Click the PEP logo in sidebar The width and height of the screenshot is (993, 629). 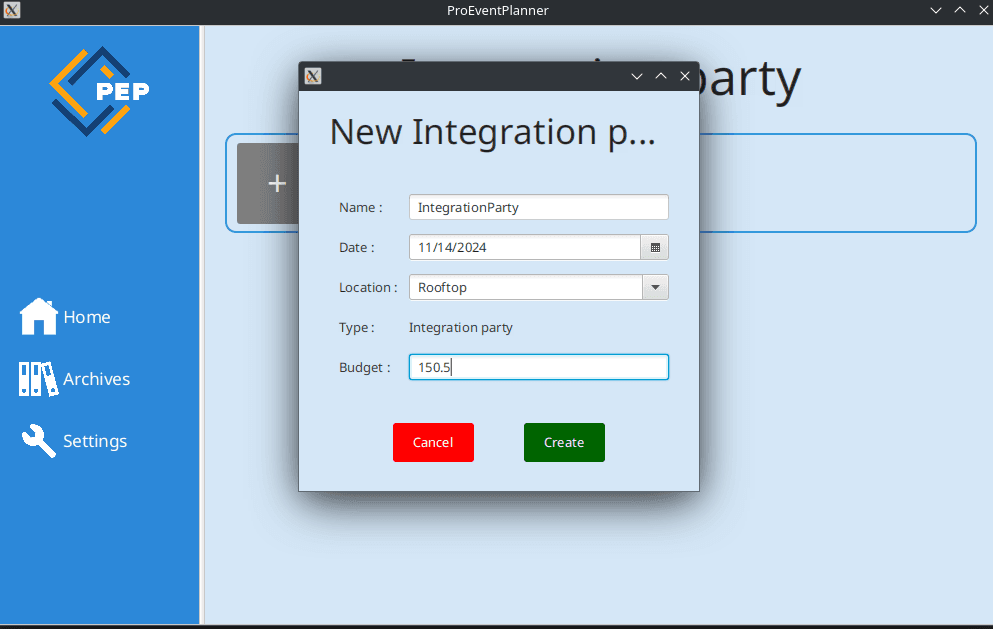pyautogui.click(x=100, y=91)
